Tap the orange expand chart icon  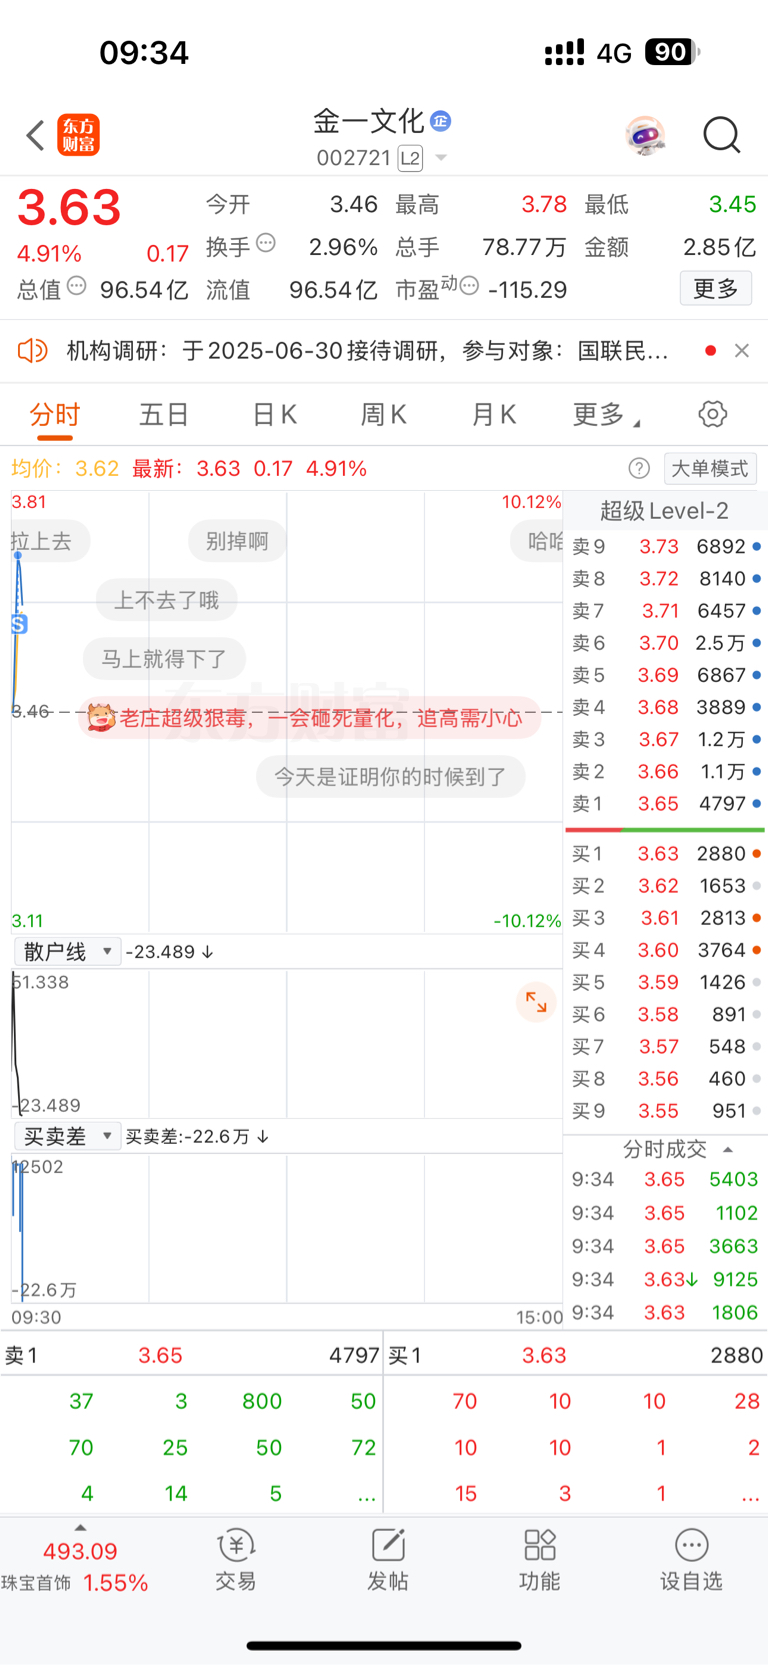coord(536,1002)
